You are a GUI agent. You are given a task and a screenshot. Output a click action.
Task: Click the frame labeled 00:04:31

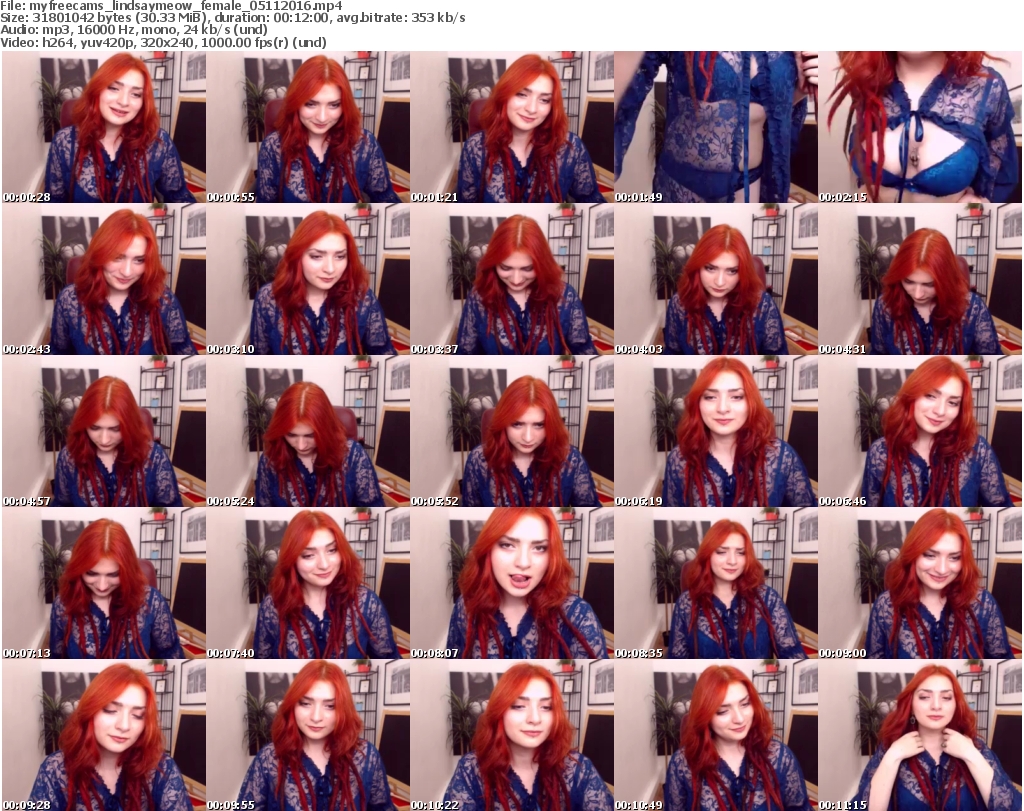(920, 279)
